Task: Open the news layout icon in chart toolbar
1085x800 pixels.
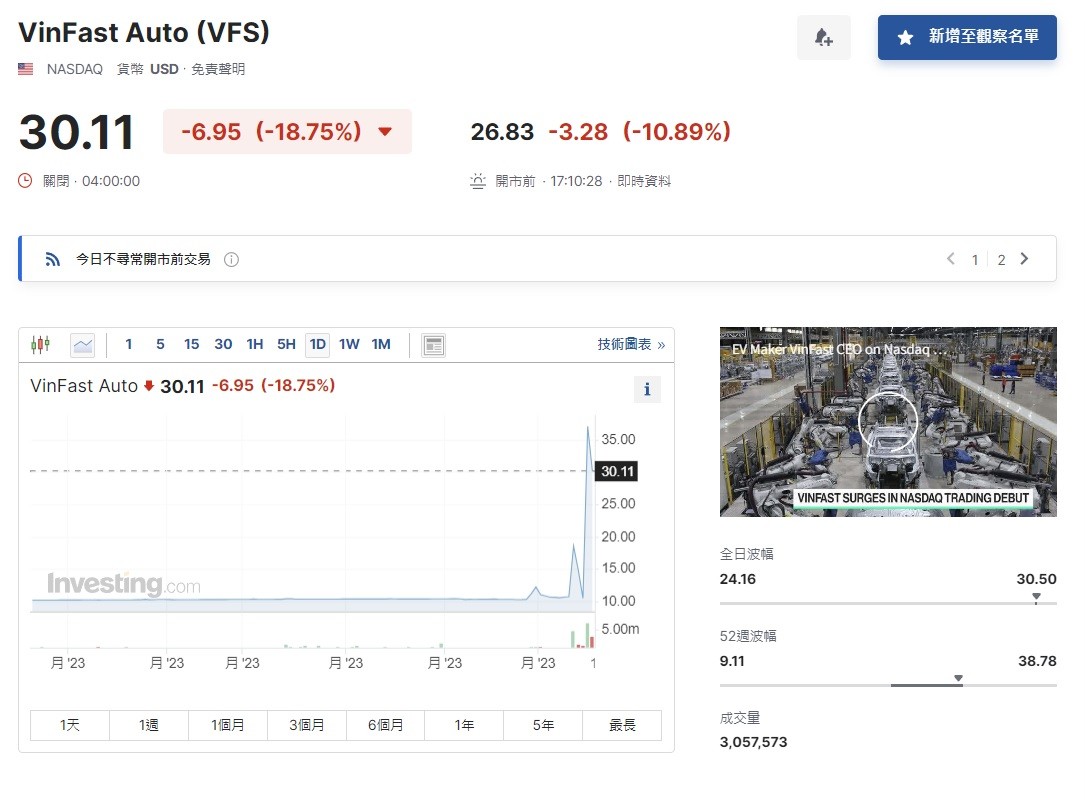Action: point(434,345)
